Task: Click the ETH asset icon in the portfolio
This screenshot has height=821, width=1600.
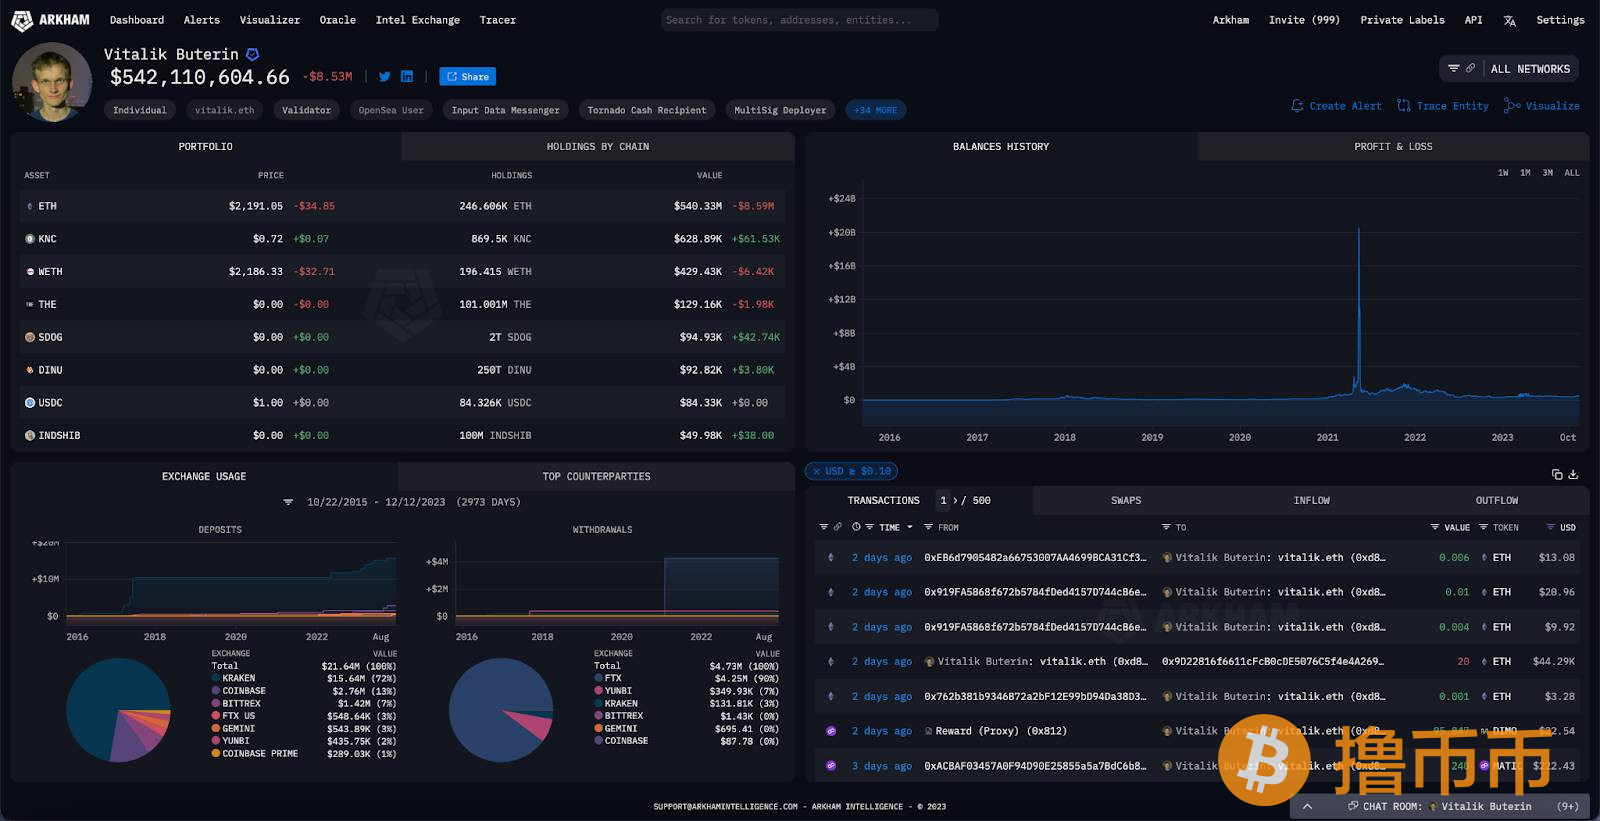Action: pyautogui.click(x=30, y=206)
